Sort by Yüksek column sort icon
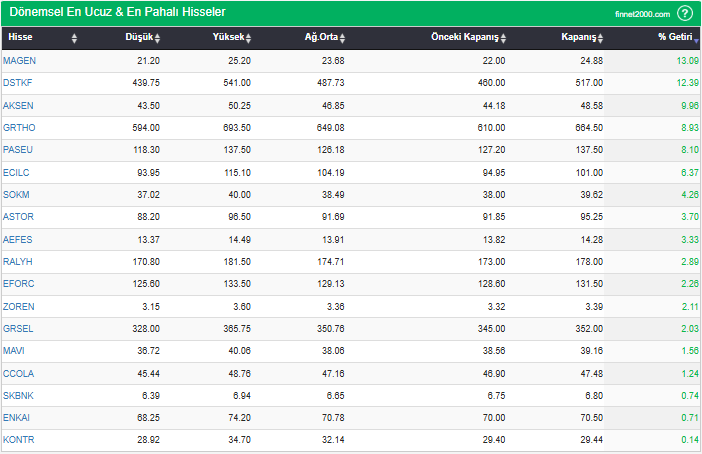The image size is (702, 454). click(x=248, y=39)
